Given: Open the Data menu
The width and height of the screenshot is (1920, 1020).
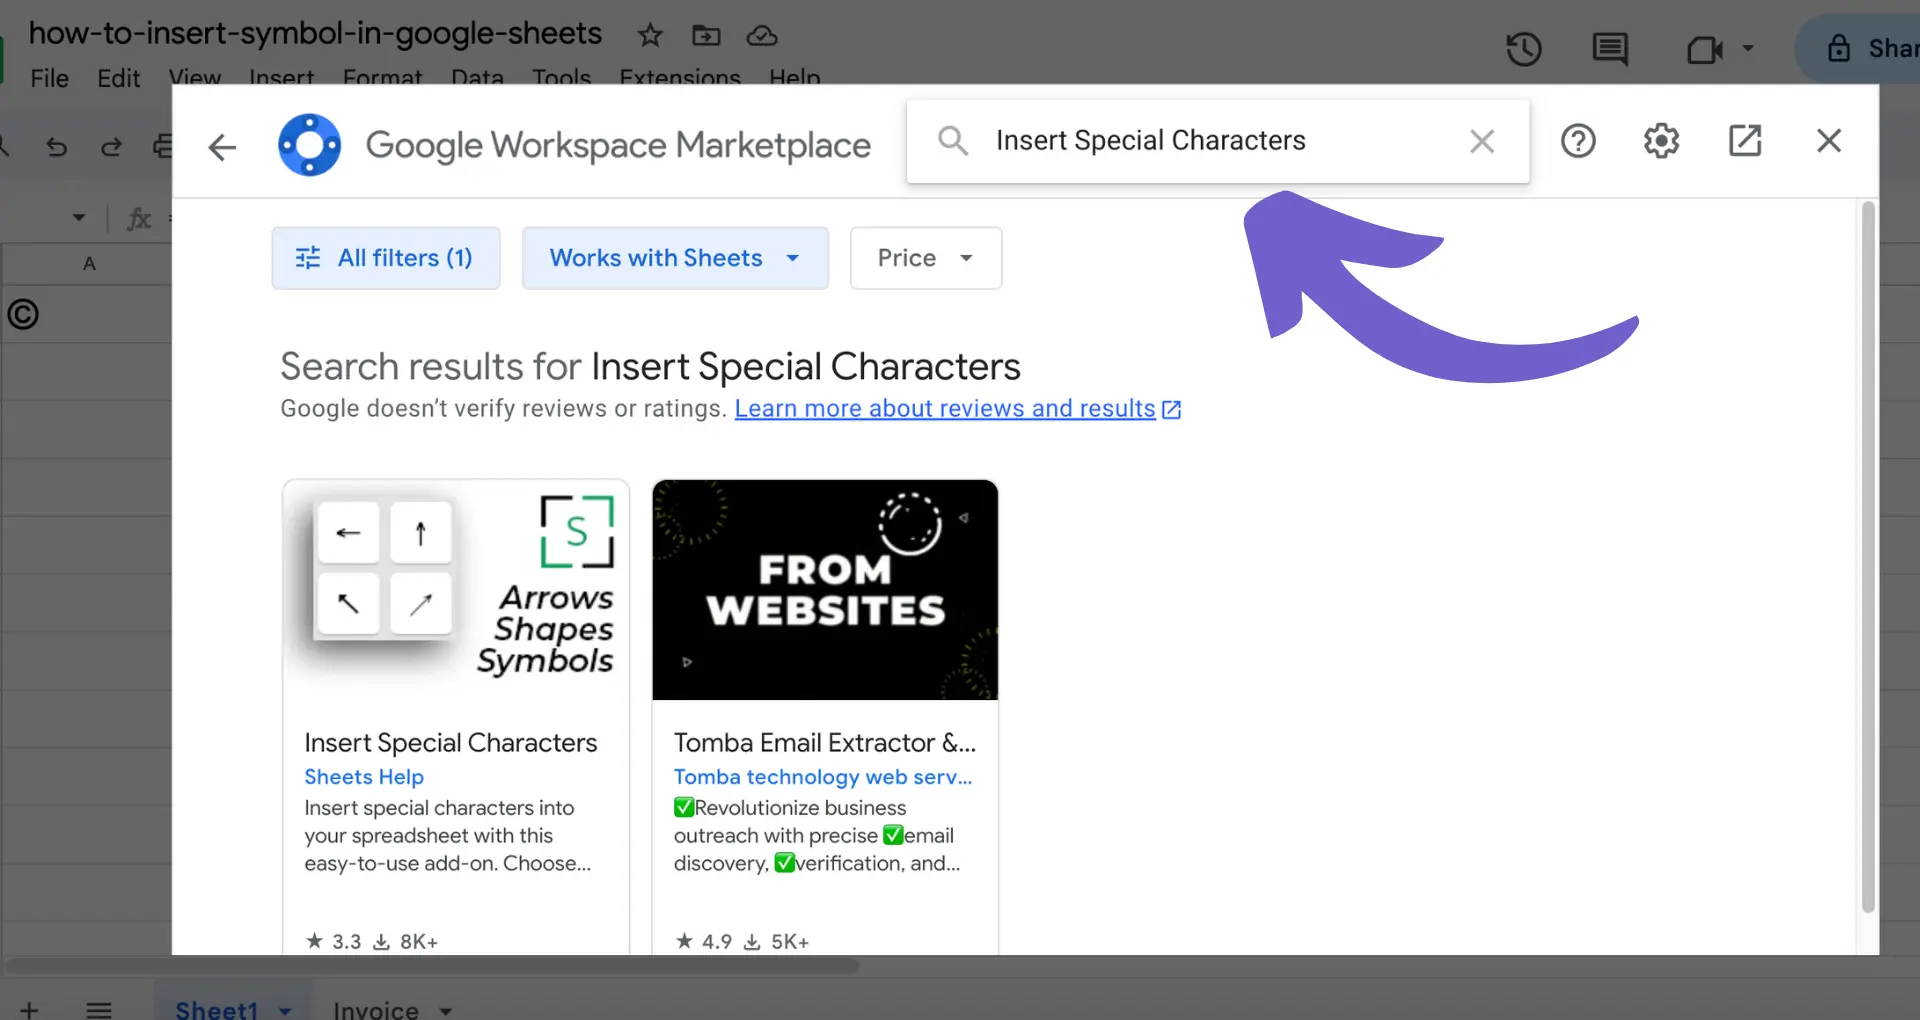Looking at the screenshot, I should (x=477, y=77).
